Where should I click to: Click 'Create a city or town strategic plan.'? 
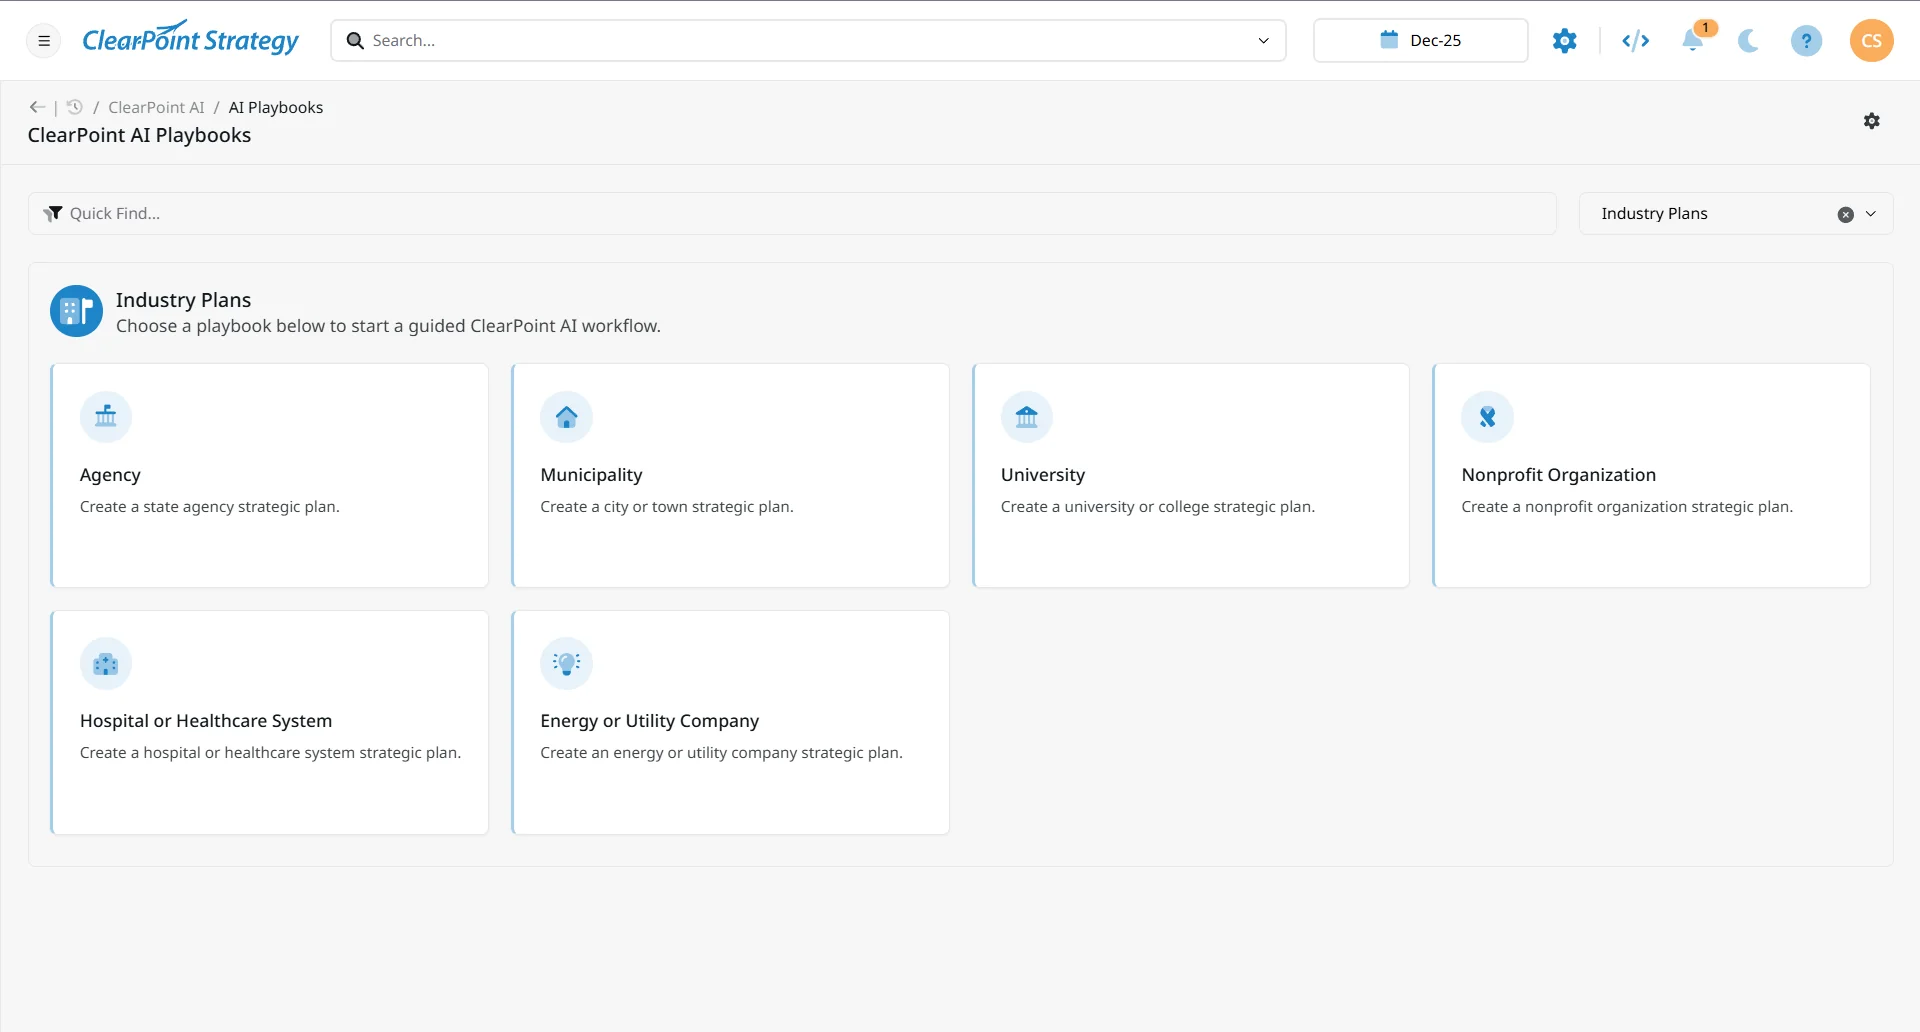pyautogui.click(x=667, y=507)
